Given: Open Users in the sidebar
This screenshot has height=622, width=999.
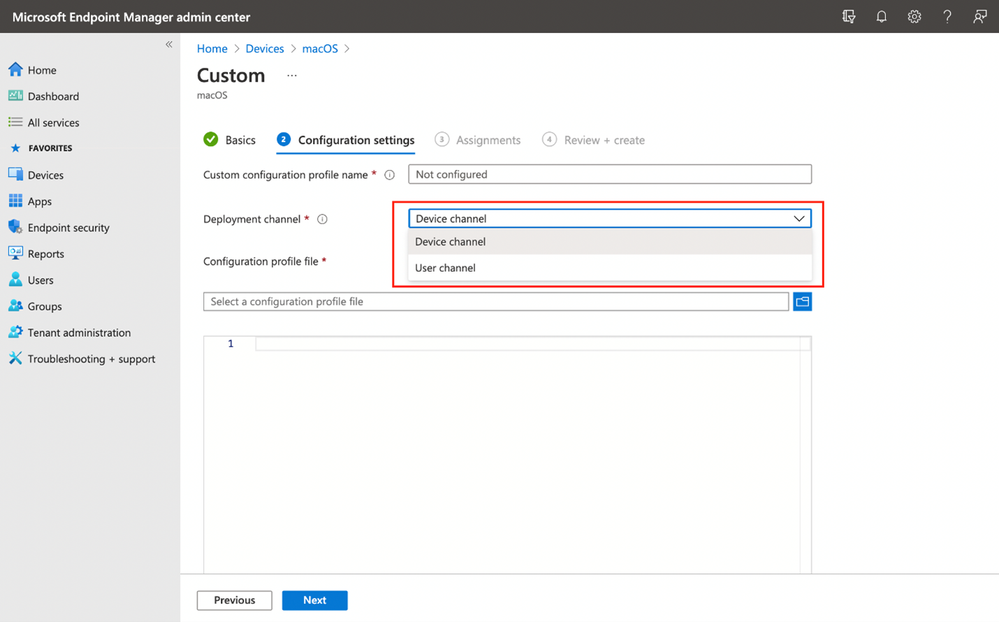Looking at the screenshot, I should 40,280.
